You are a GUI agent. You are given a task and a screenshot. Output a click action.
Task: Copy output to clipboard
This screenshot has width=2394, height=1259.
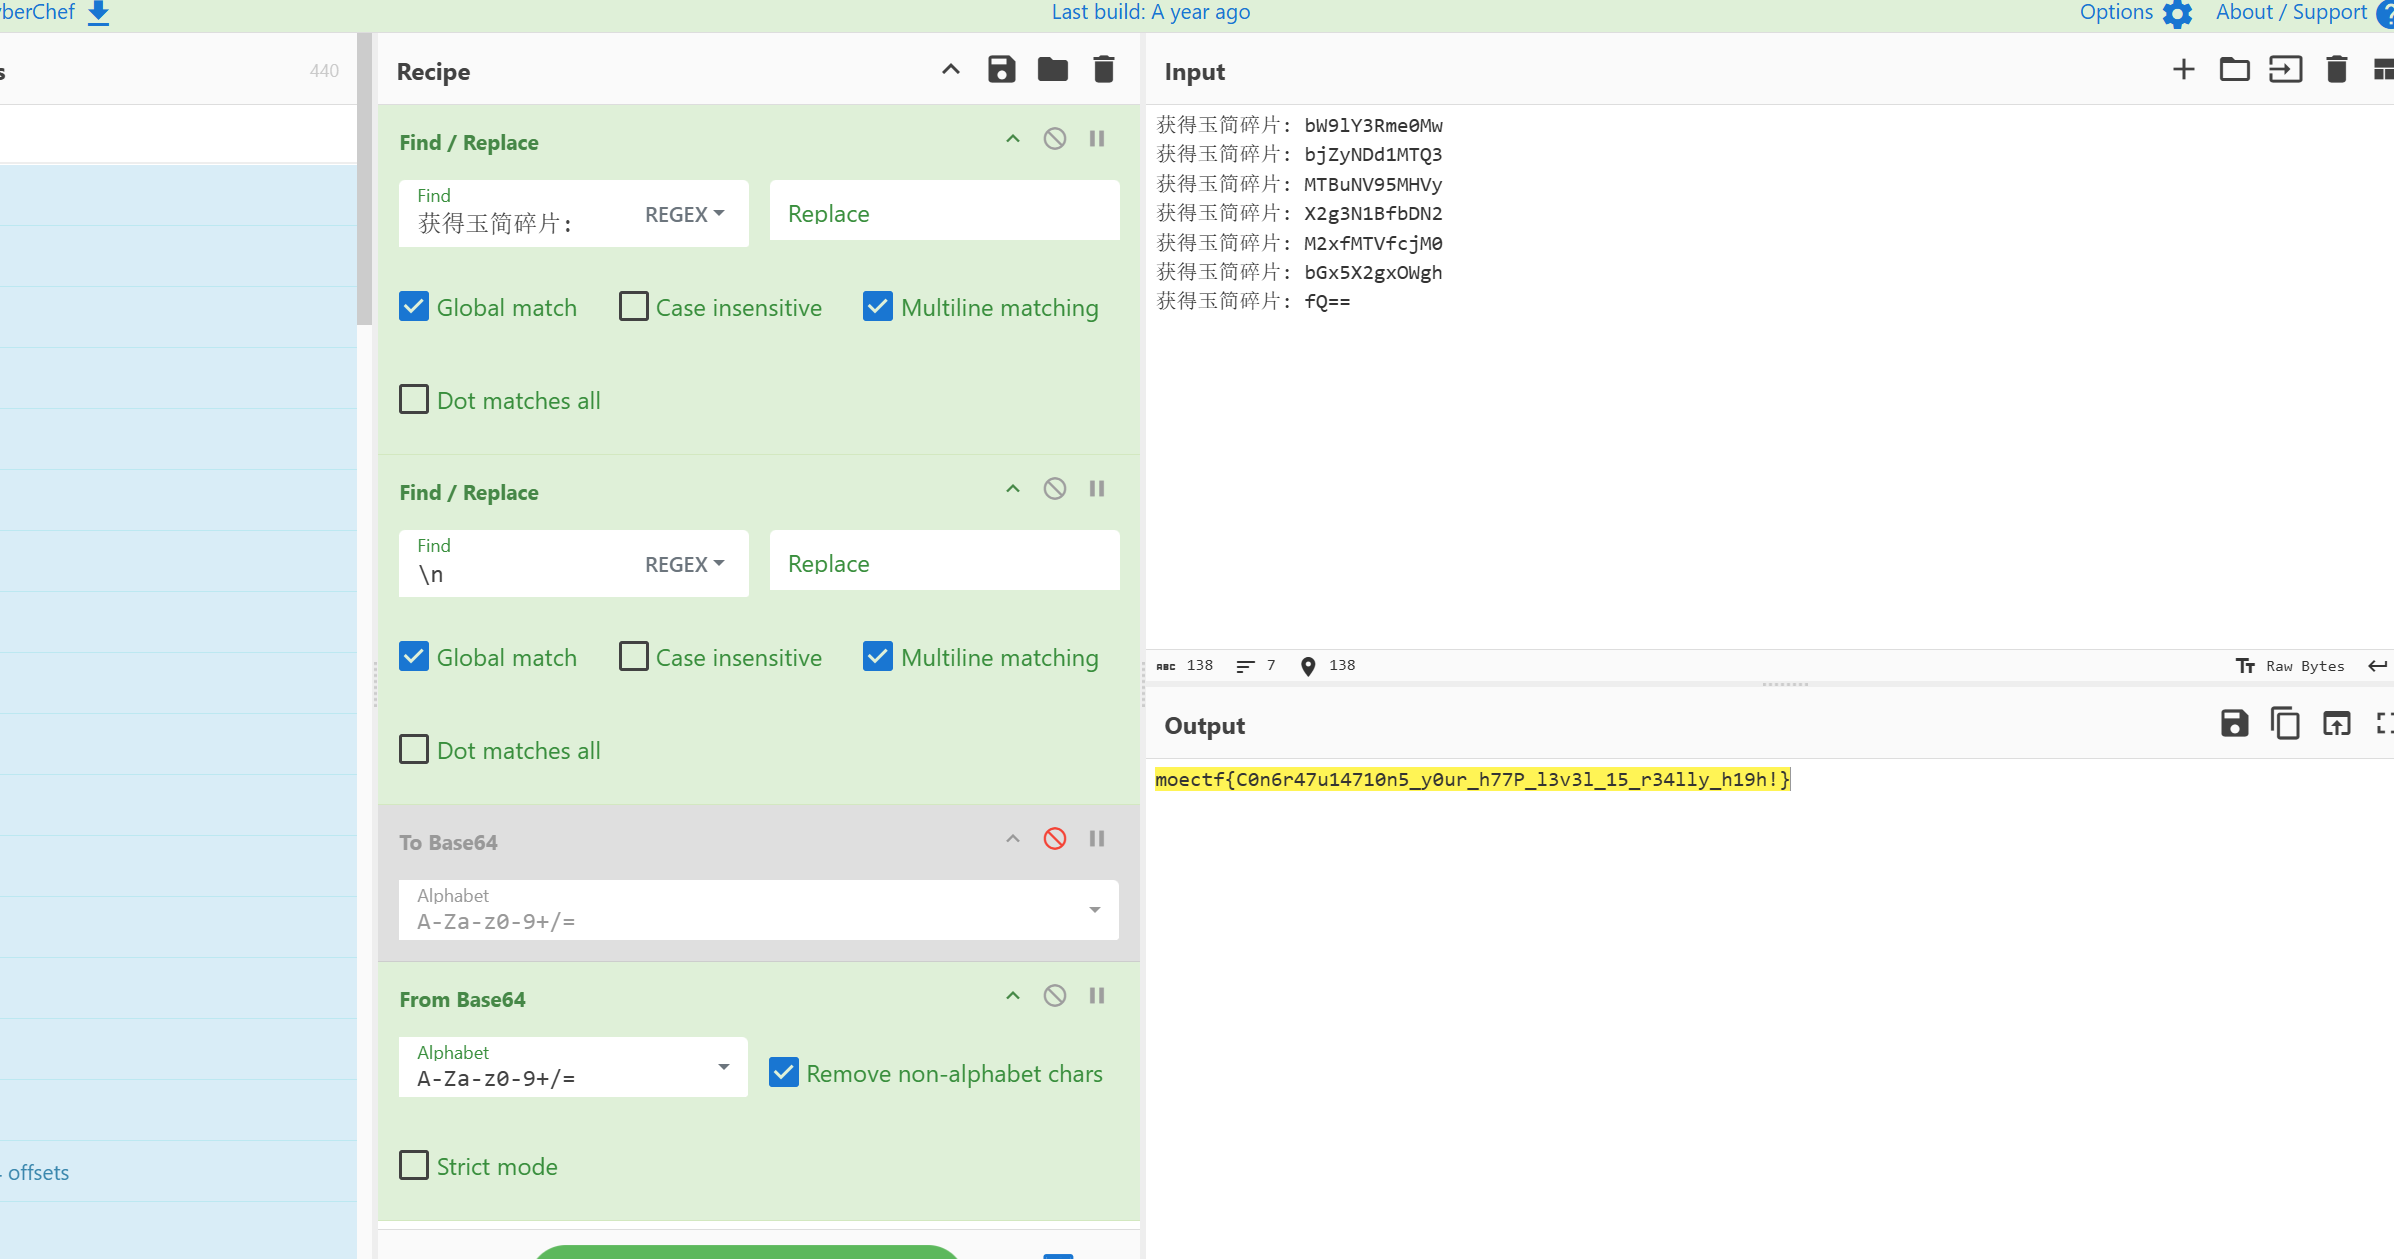[2285, 724]
